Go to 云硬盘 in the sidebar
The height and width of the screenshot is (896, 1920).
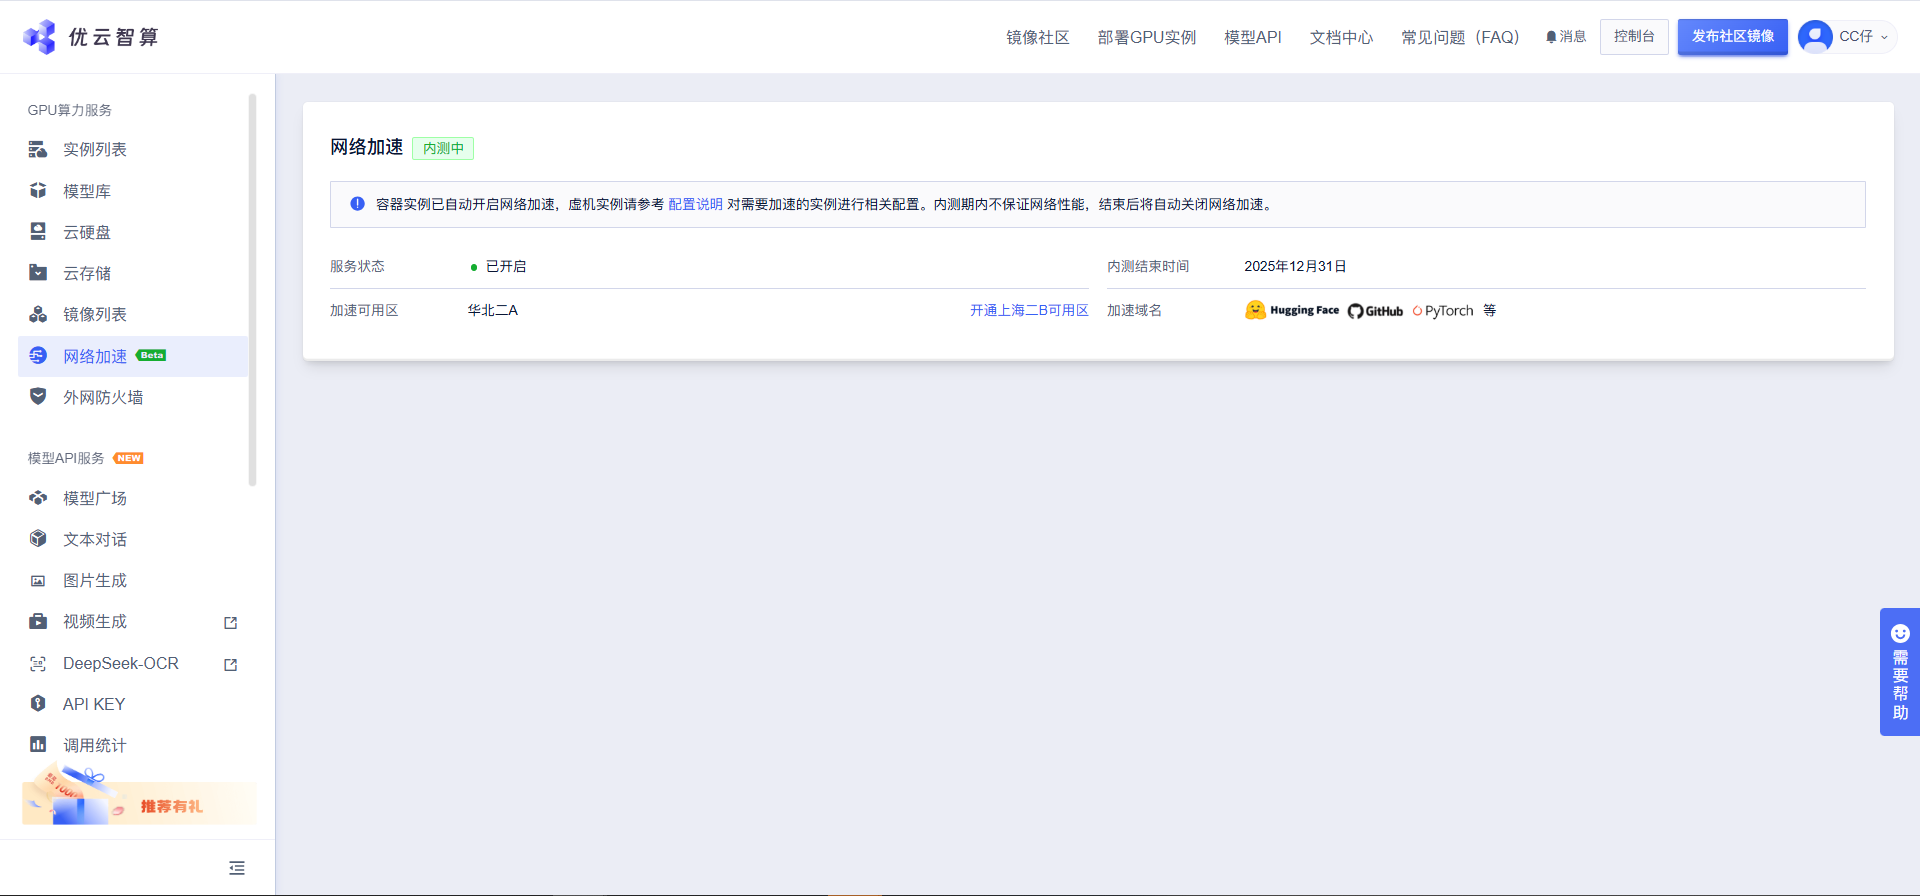[x=87, y=232]
